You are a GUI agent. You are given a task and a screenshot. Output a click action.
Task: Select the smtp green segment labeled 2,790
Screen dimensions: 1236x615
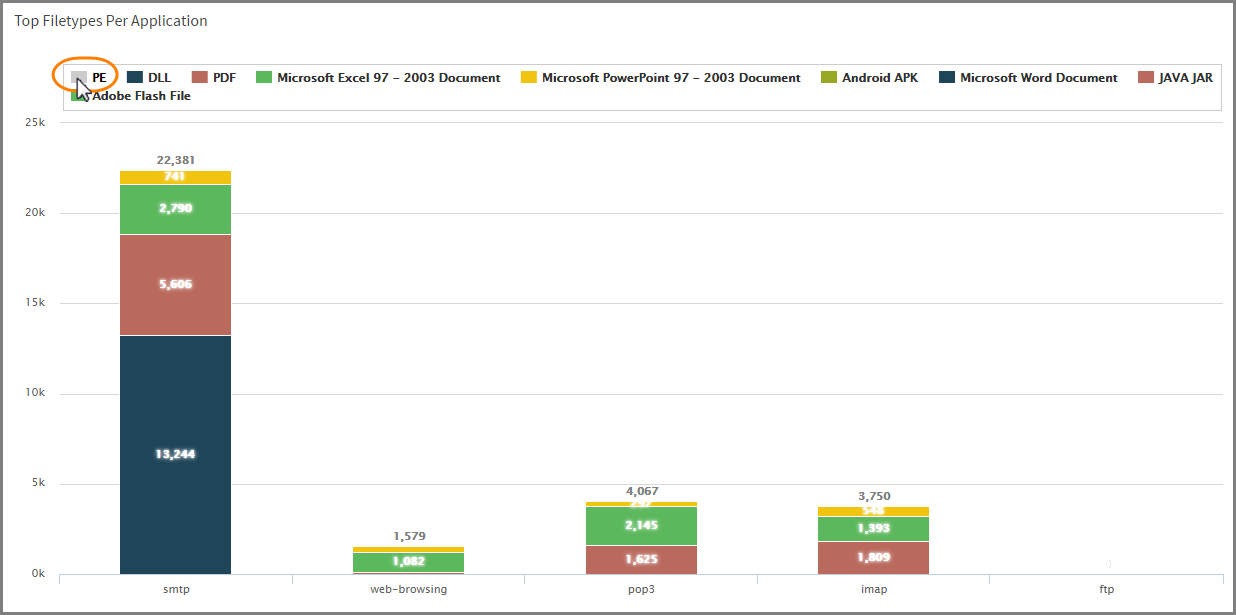coord(175,209)
